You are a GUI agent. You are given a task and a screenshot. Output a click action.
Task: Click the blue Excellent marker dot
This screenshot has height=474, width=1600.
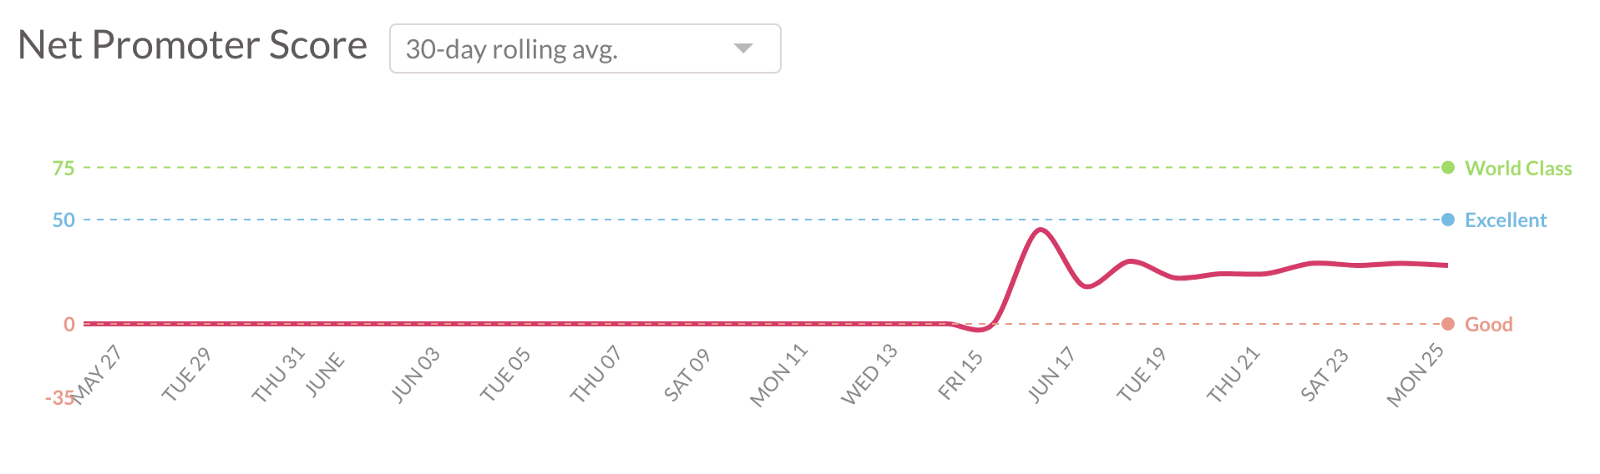[1447, 220]
